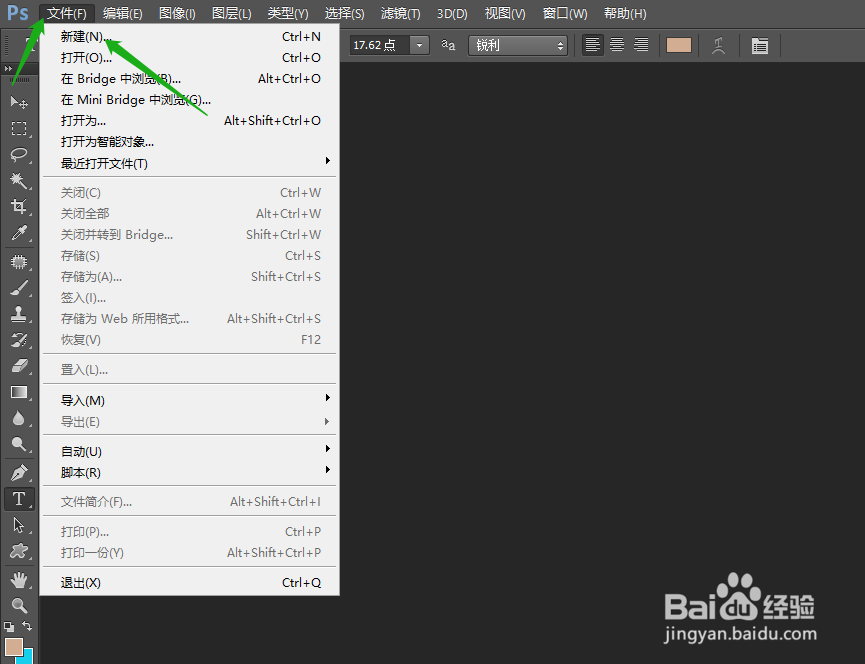
Task: Select the Crop tool
Action: [x=19, y=206]
